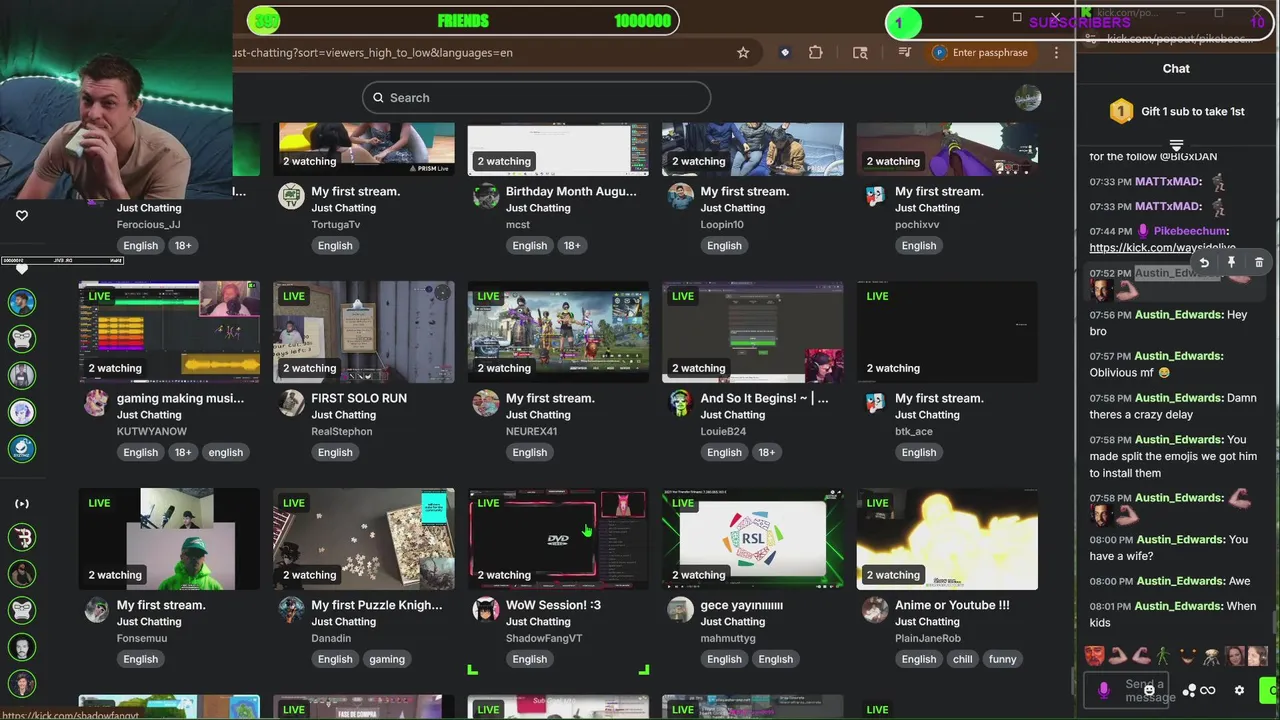Open the Danadin channel name link
Image resolution: width=1280 pixels, height=720 pixels.
(331, 638)
